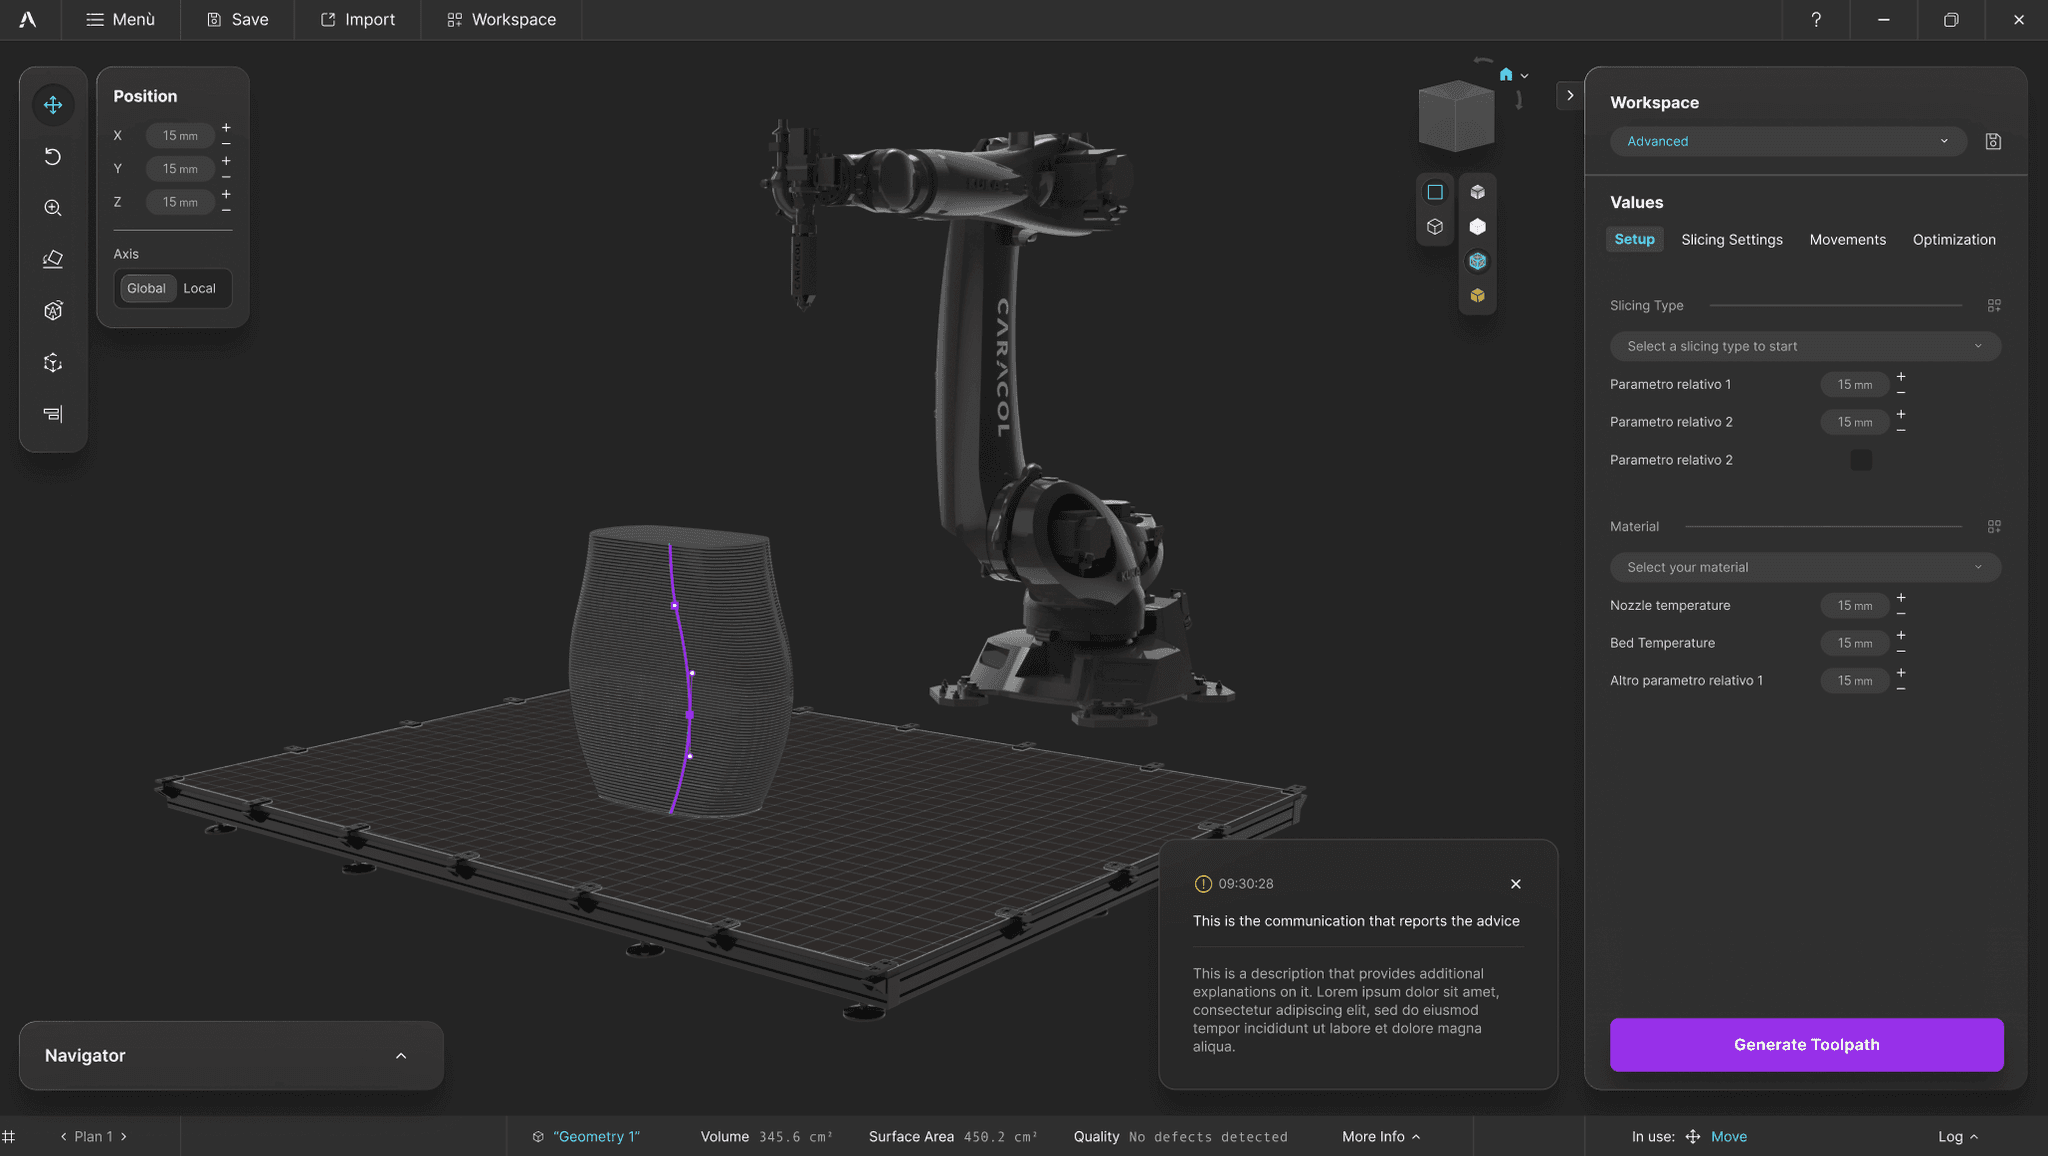Click the save workspace preset icon
2048x1156 pixels.
coord(1993,142)
